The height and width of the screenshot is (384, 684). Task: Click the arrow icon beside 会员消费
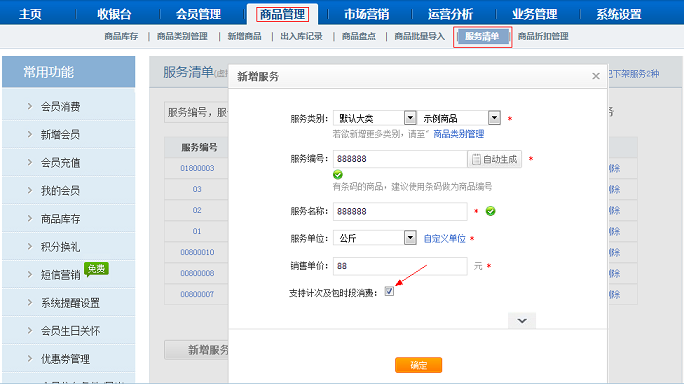[30, 106]
